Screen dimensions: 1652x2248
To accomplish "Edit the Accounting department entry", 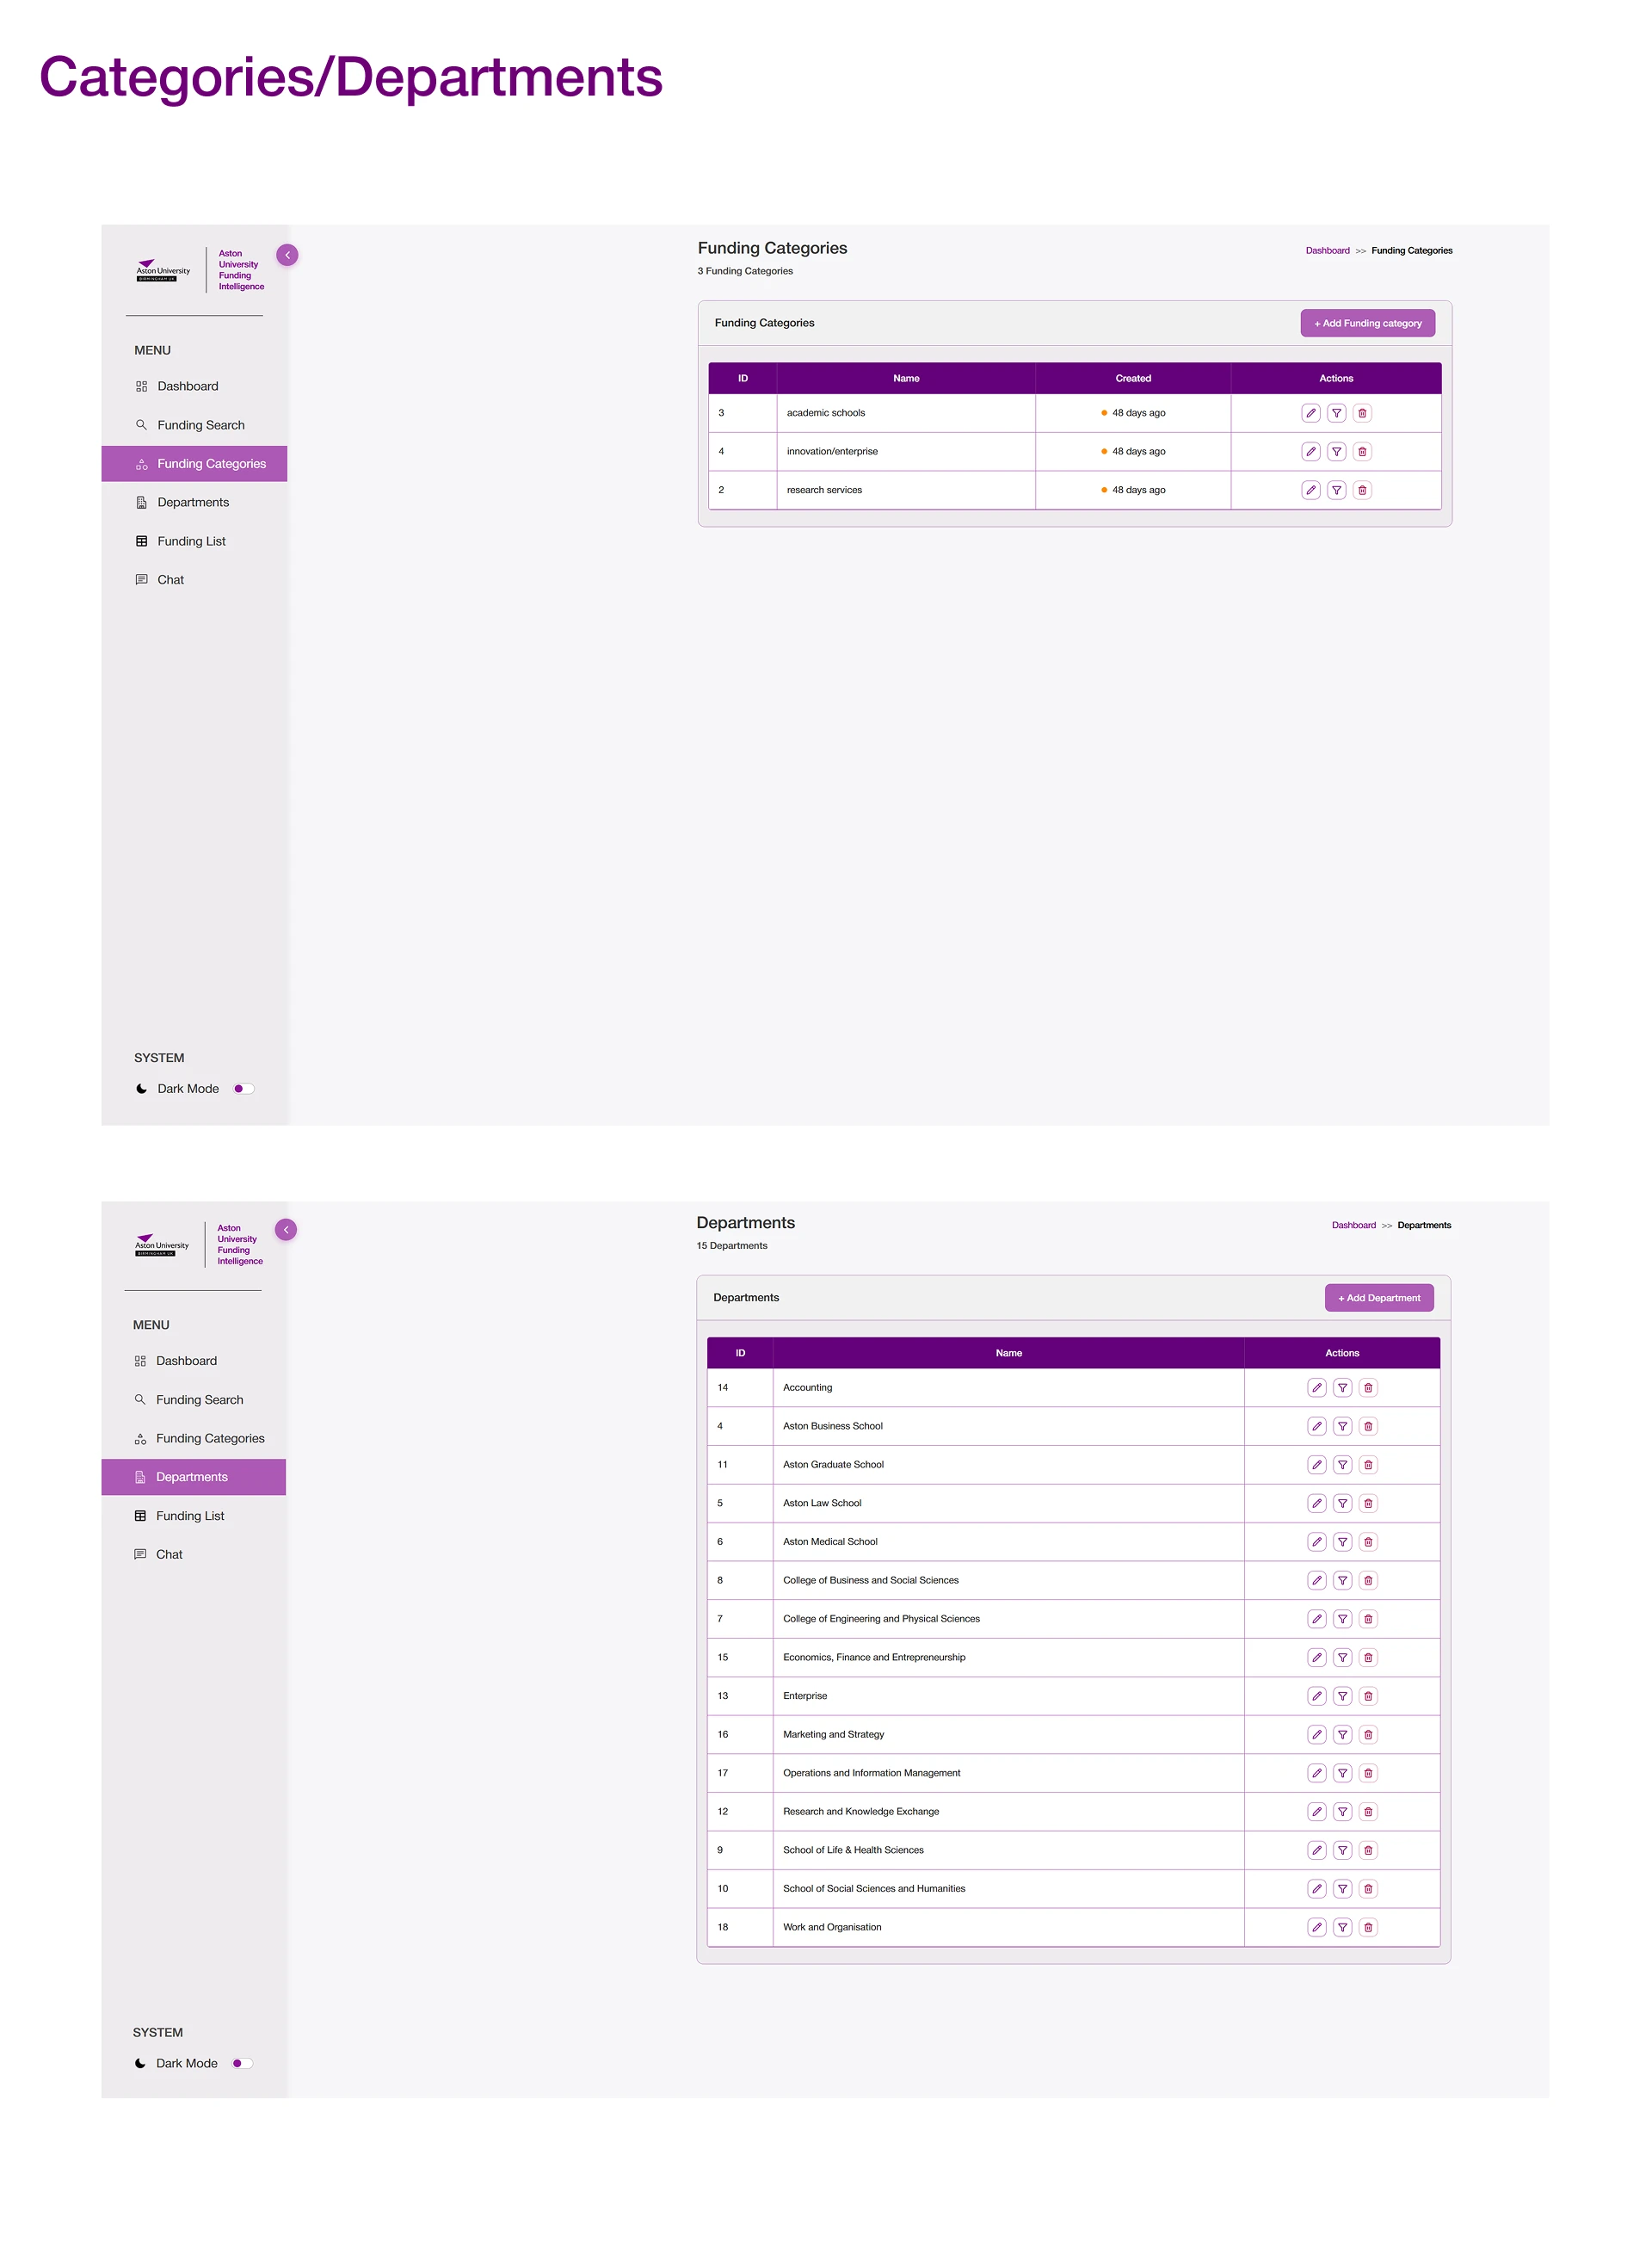I will [x=1316, y=1387].
